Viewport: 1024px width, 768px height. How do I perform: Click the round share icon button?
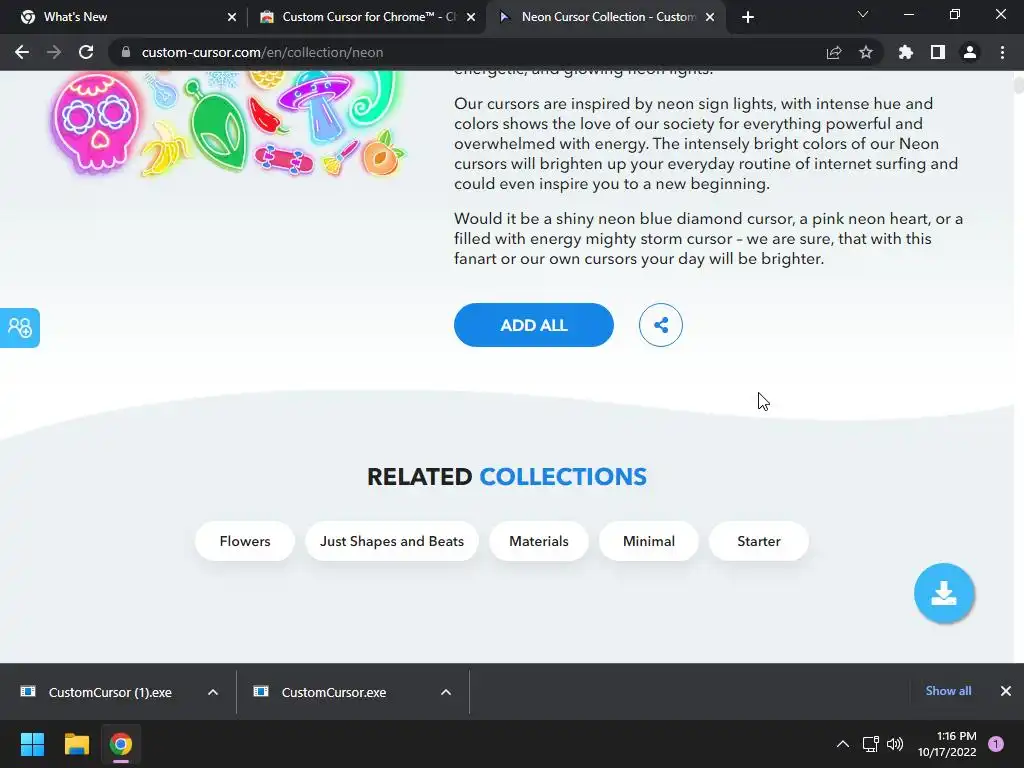[661, 325]
